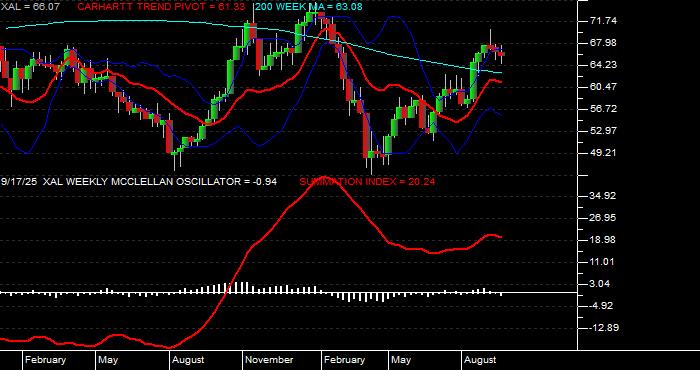Image resolution: width=700 pixels, height=370 pixels.
Task: Click the 49.21 price axis value
Action: coord(604,153)
